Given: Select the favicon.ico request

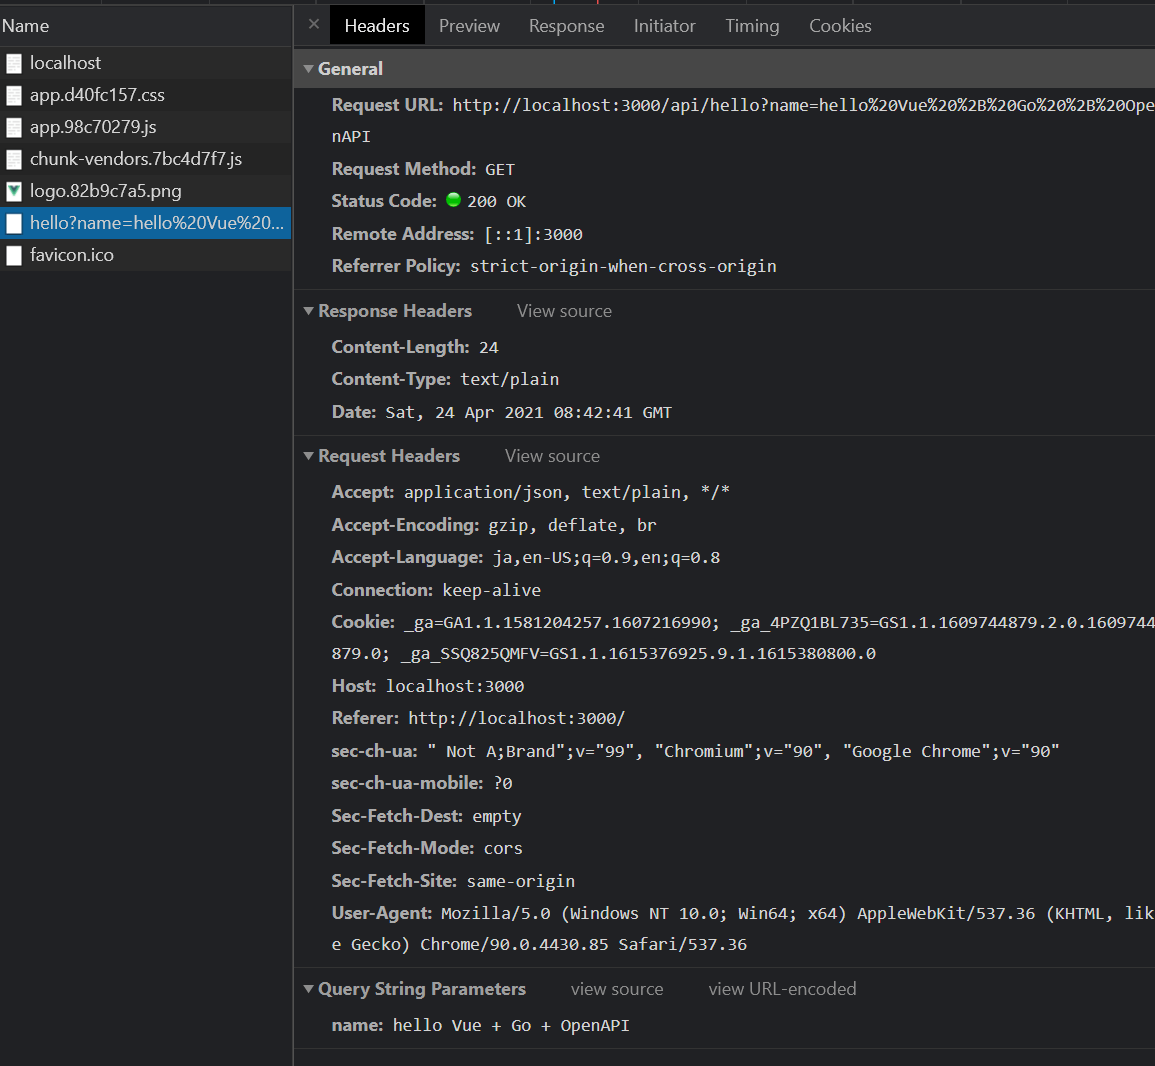Looking at the screenshot, I should pyautogui.click(x=146, y=255).
